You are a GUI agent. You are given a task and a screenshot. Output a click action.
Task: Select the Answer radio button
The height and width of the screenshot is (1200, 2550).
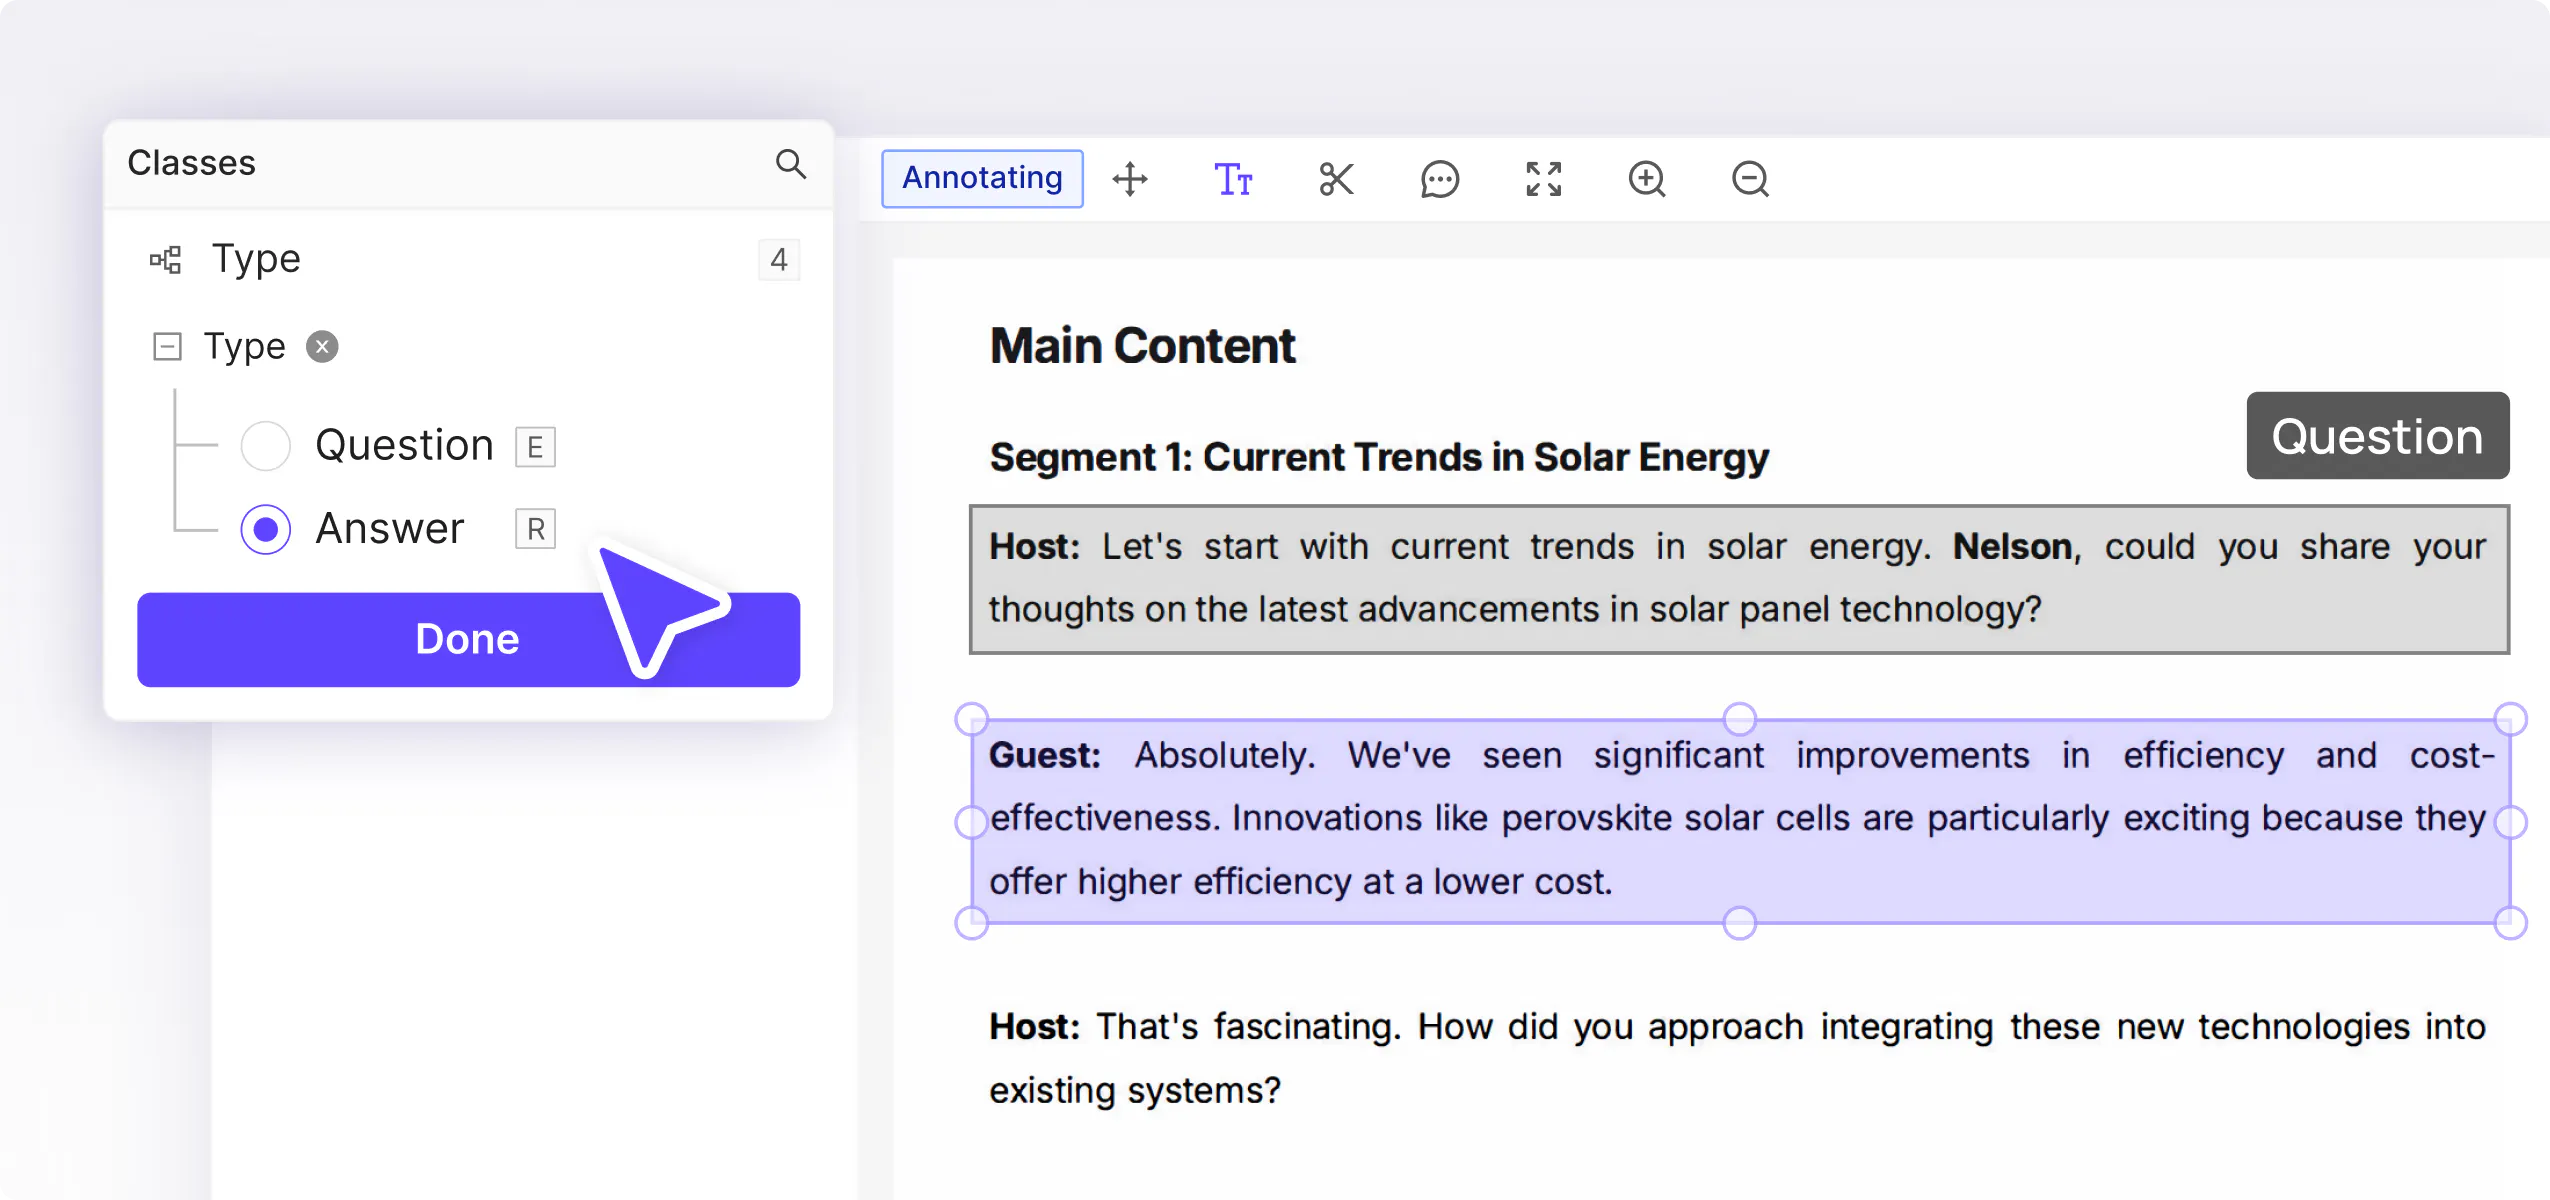[x=266, y=529]
